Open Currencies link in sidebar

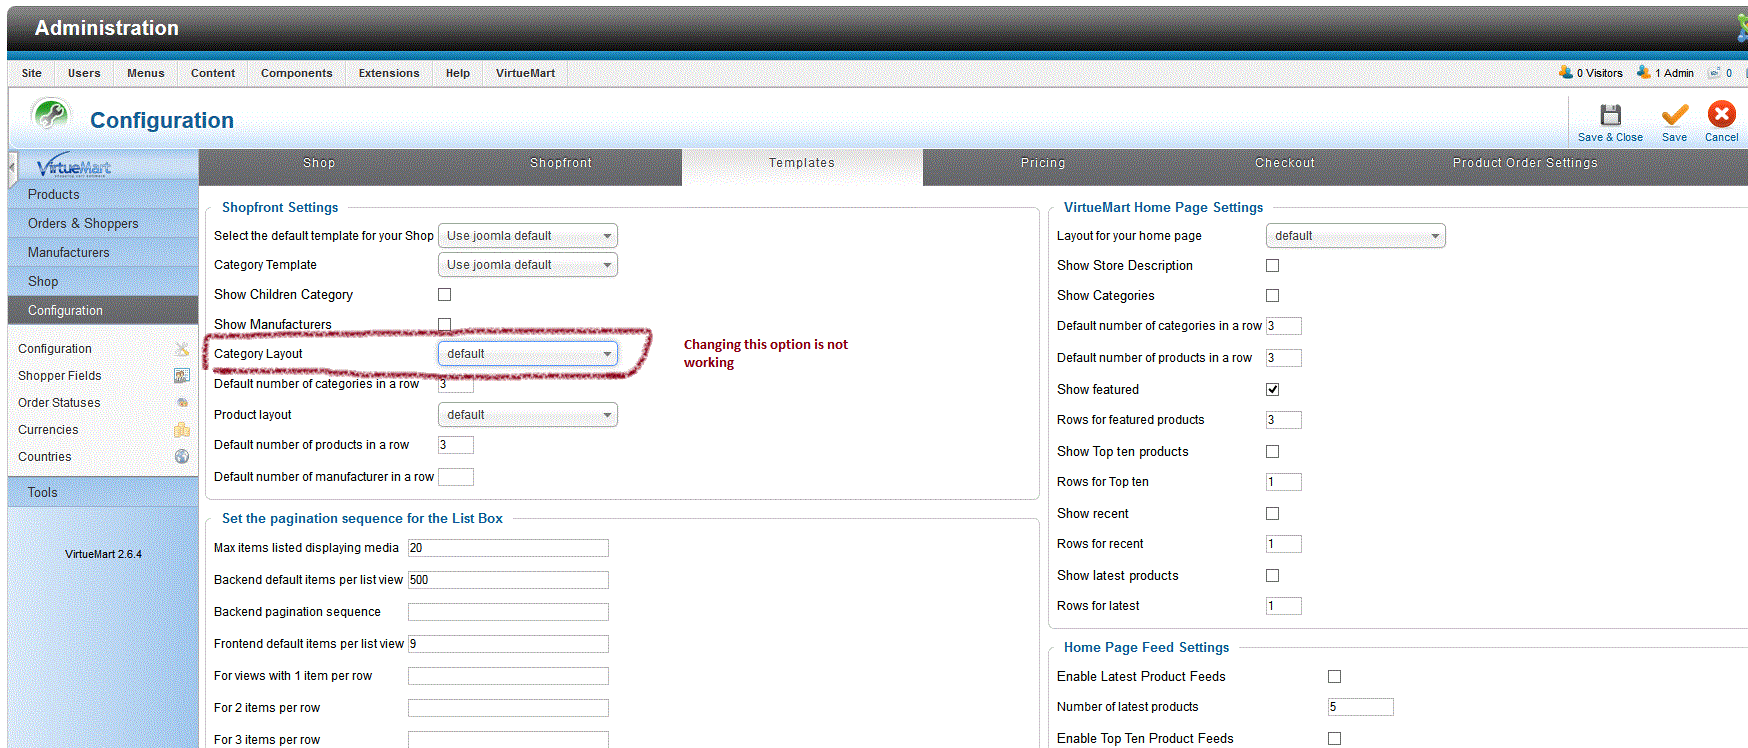click(x=48, y=430)
